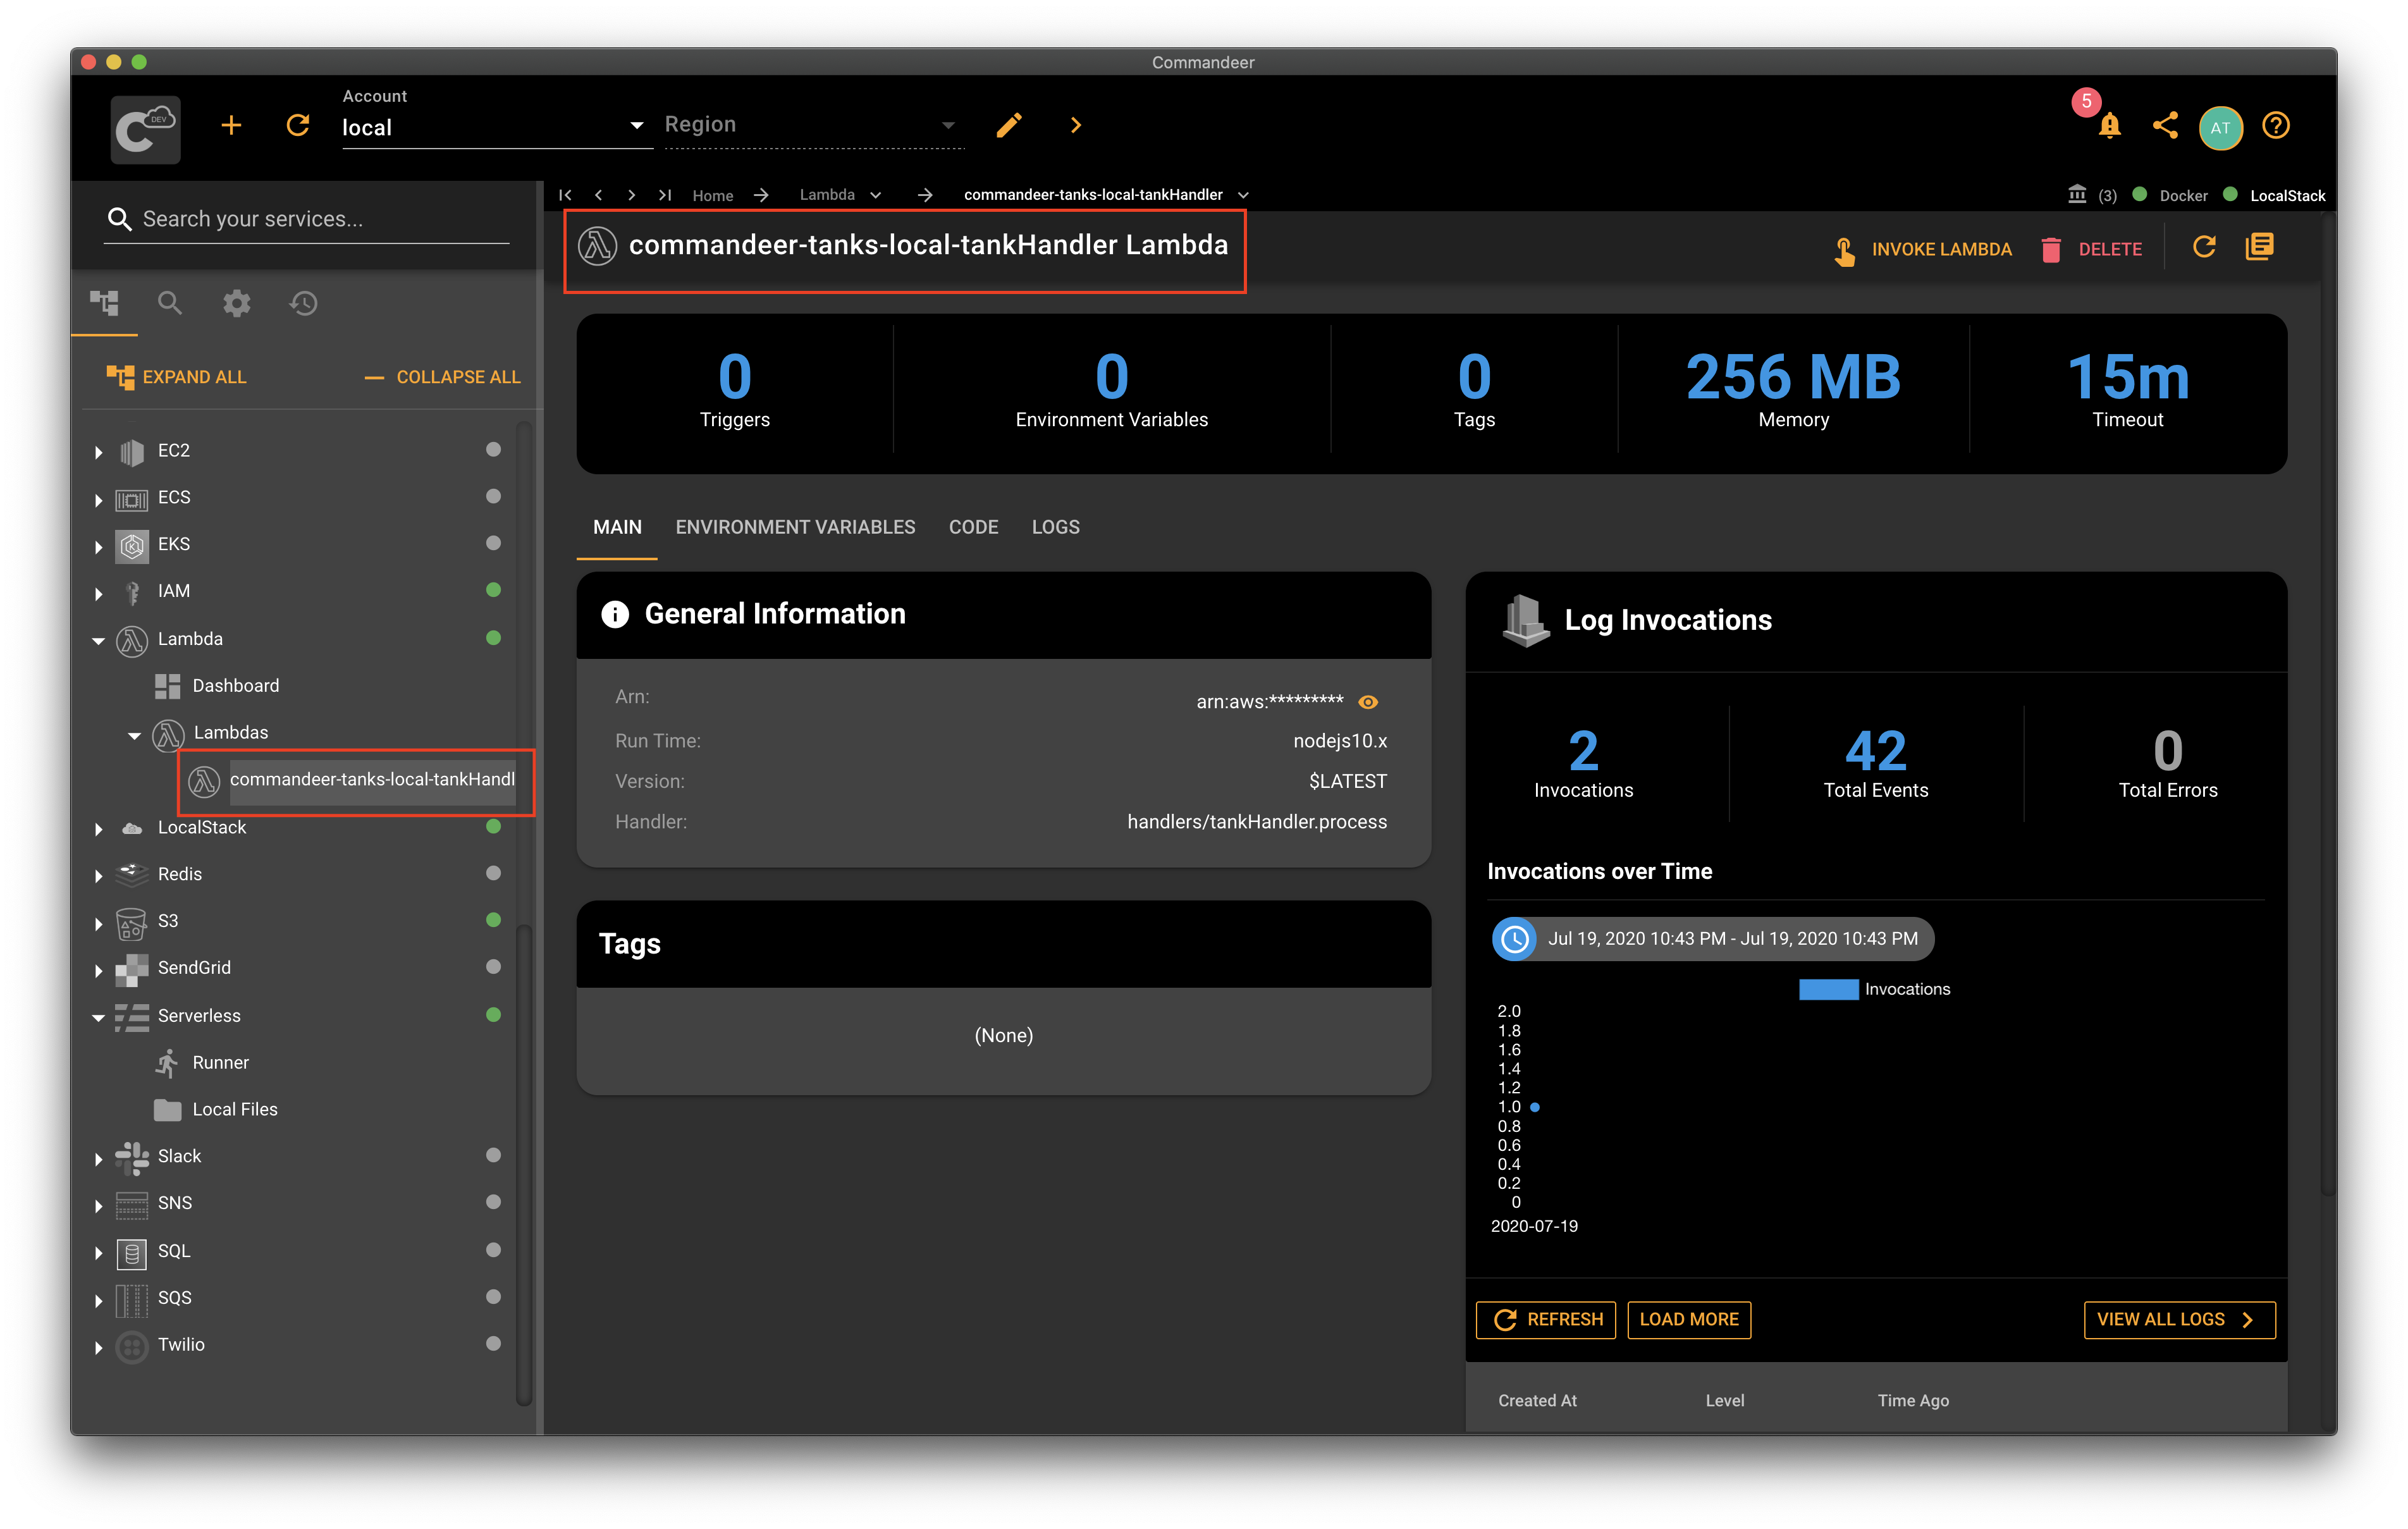Screen dimensions: 2408x1529
Task: Select the tree view sidebar tab icon
Action: pyautogui.click(x=104, y=303)
